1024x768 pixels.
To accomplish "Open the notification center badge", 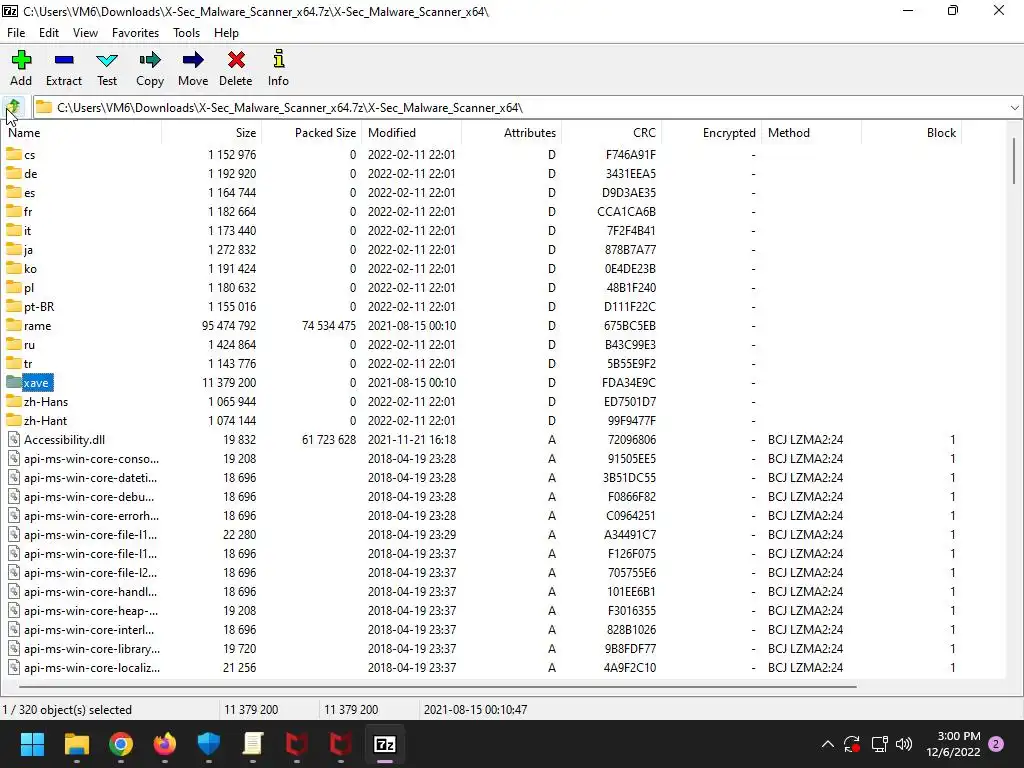I will click(997, 744).
